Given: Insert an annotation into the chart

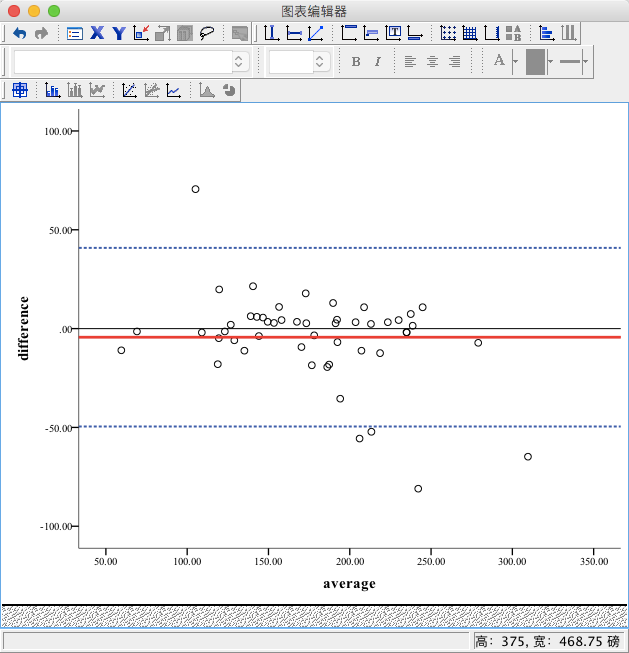Looking at the screenshot, I should (371, 33).
